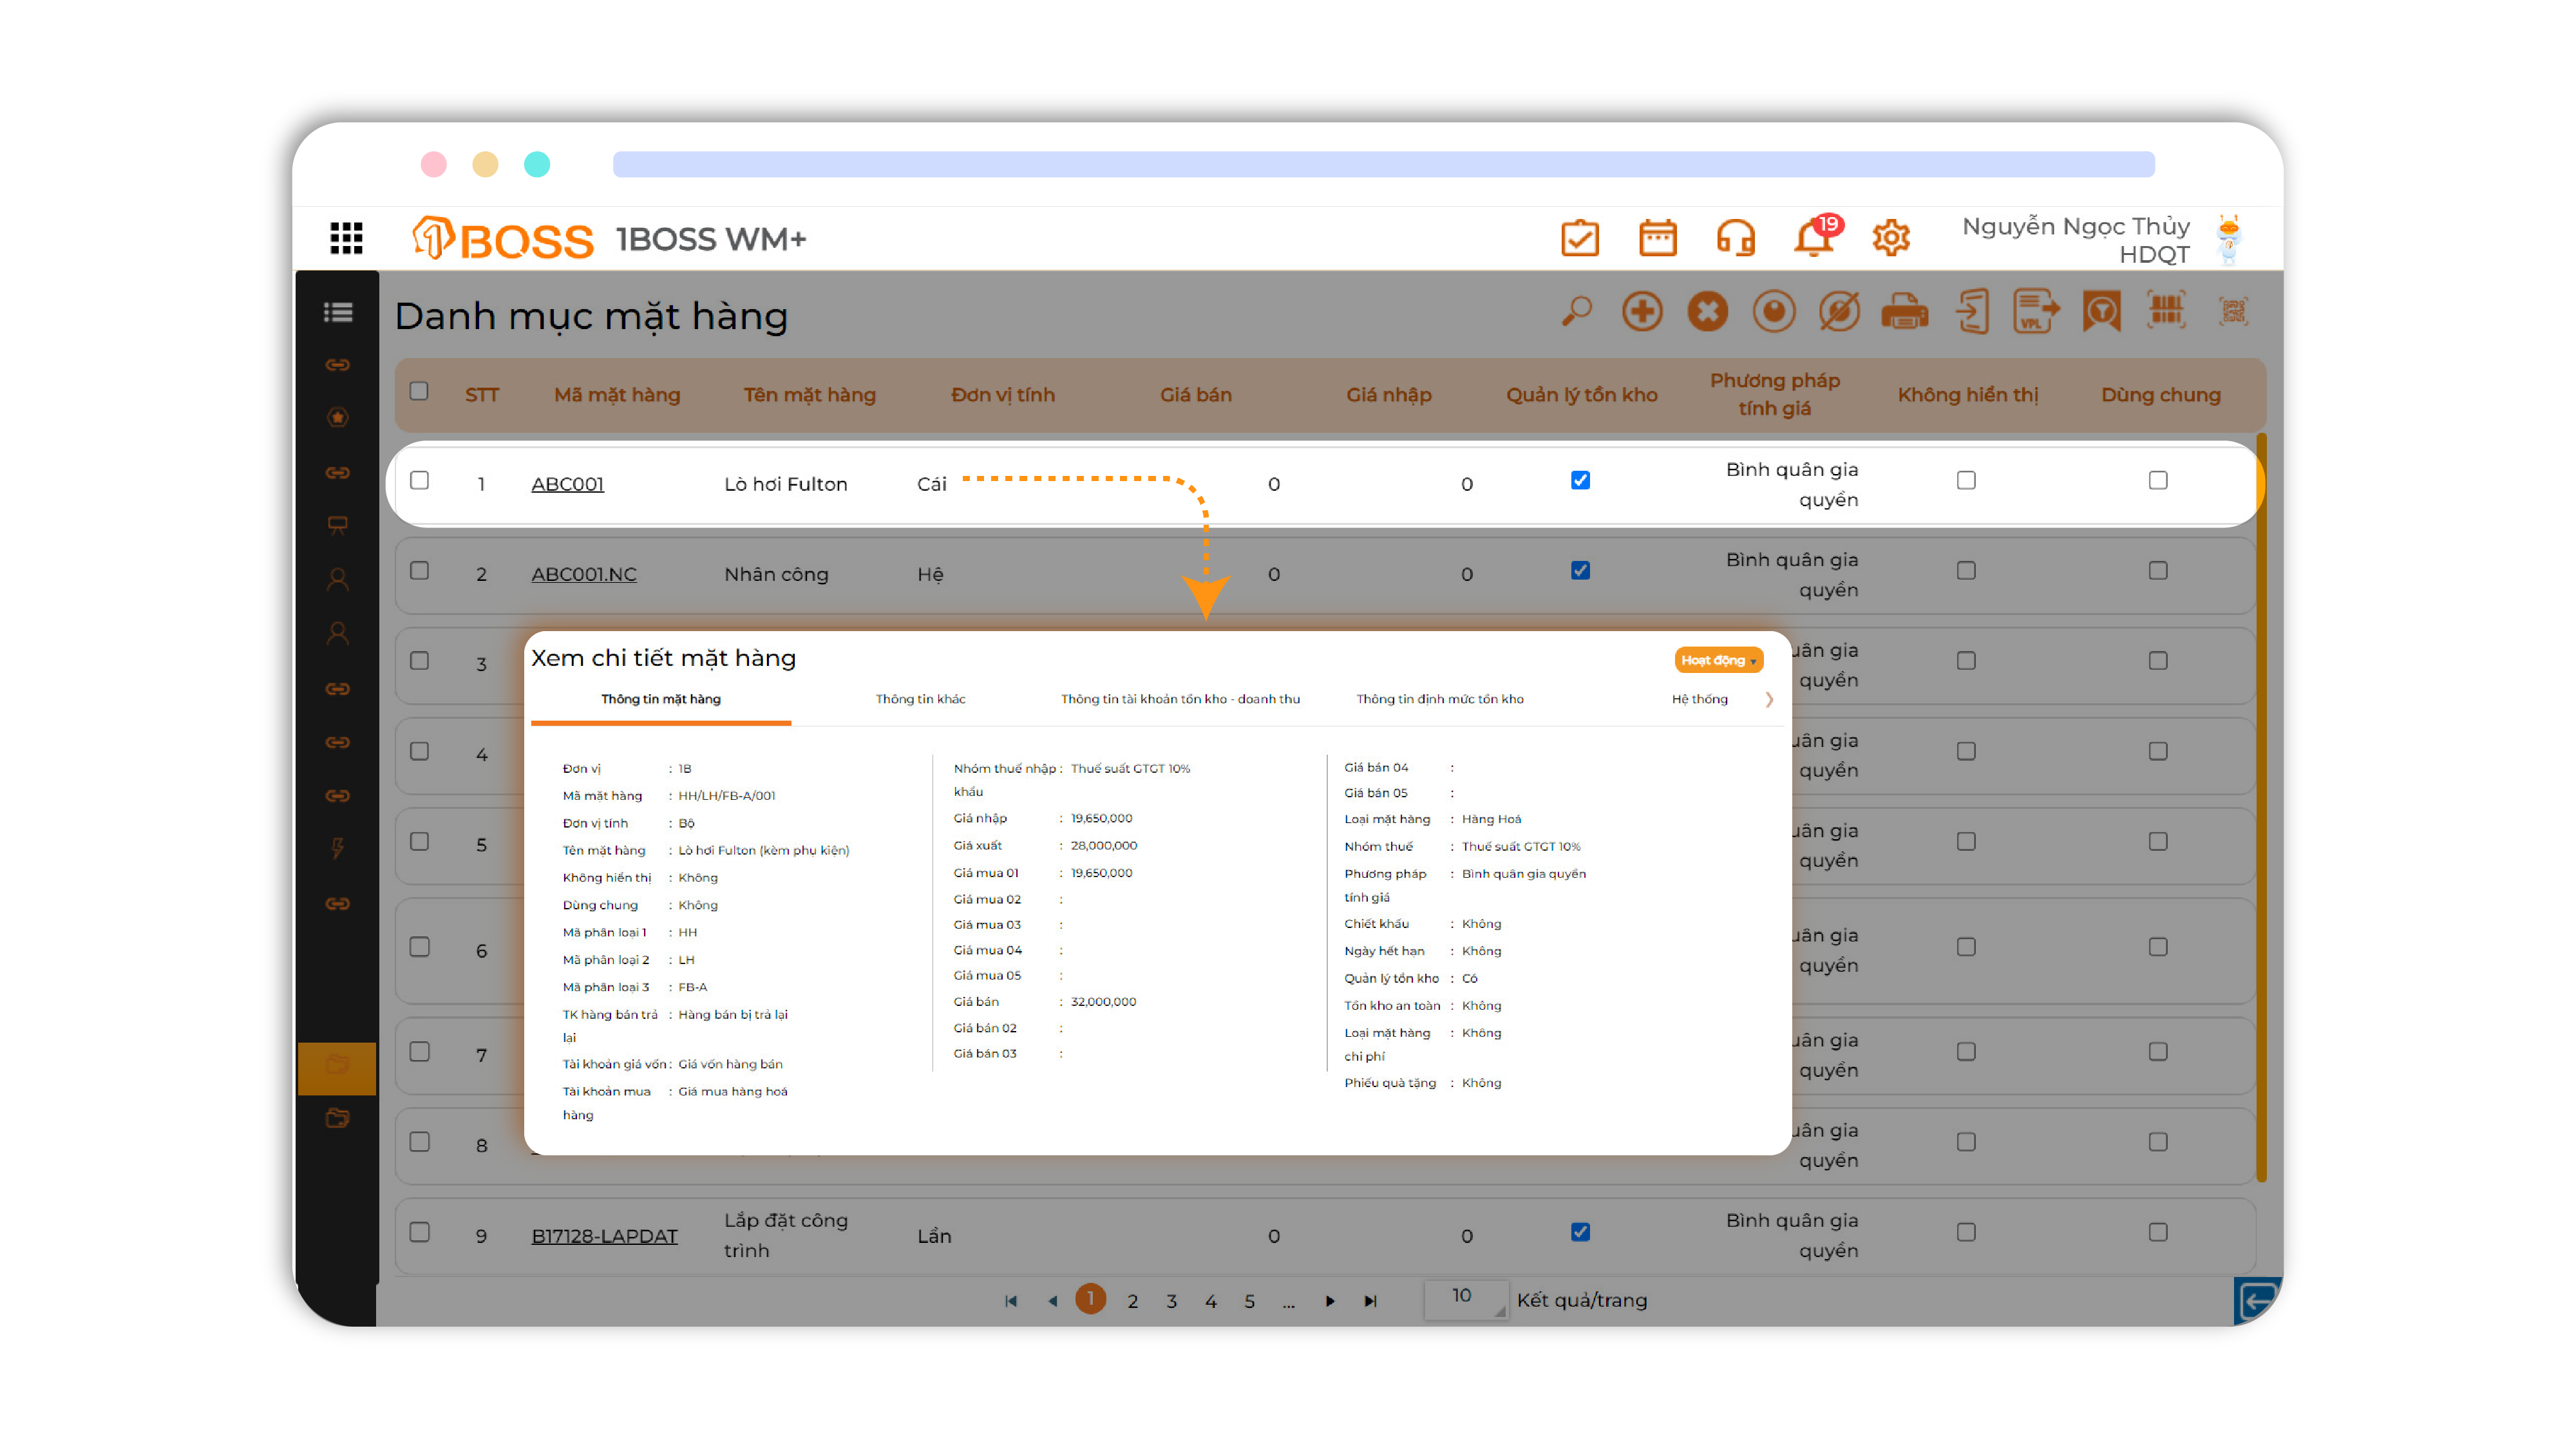Click the right chevron to show more tabs

1769,700
